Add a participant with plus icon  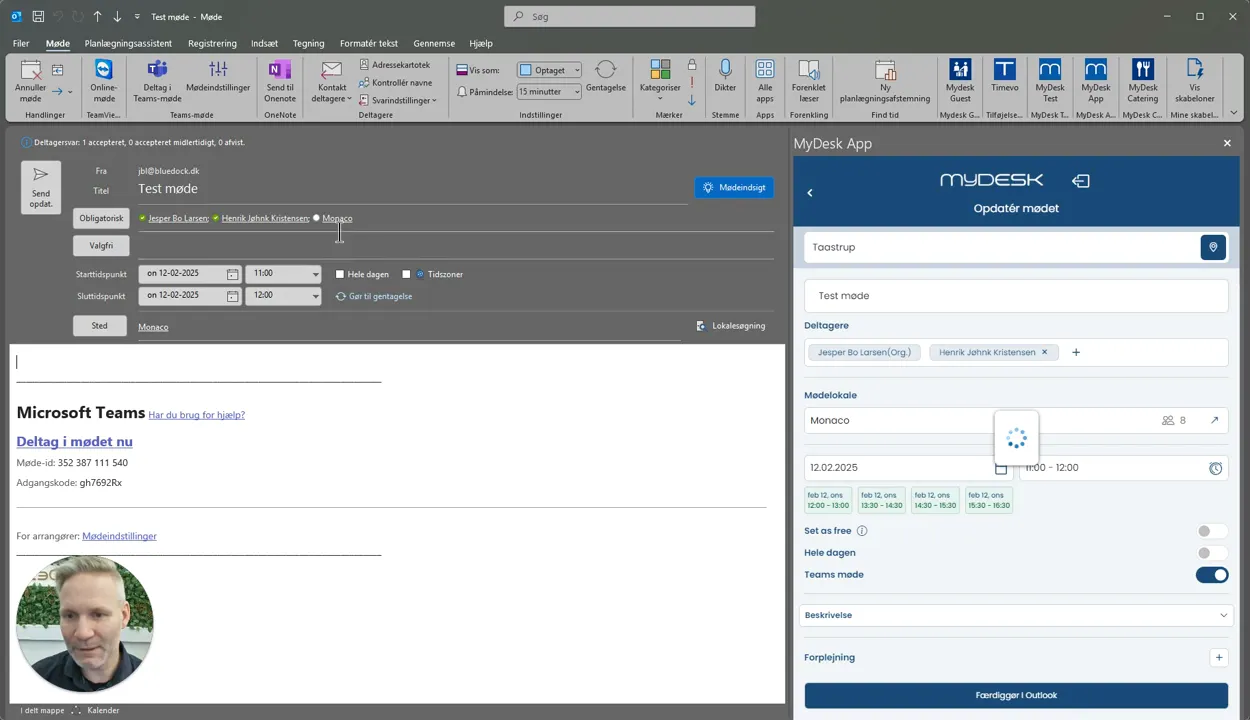pos(1076,352)
